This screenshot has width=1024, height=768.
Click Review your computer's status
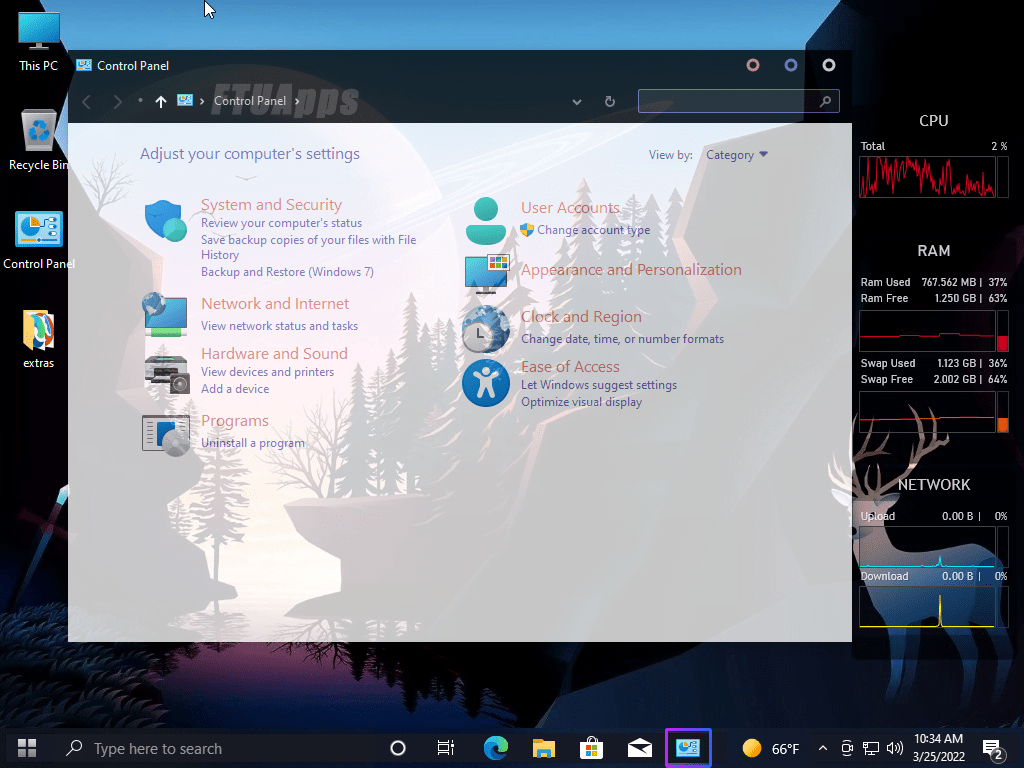click(281, 223)
